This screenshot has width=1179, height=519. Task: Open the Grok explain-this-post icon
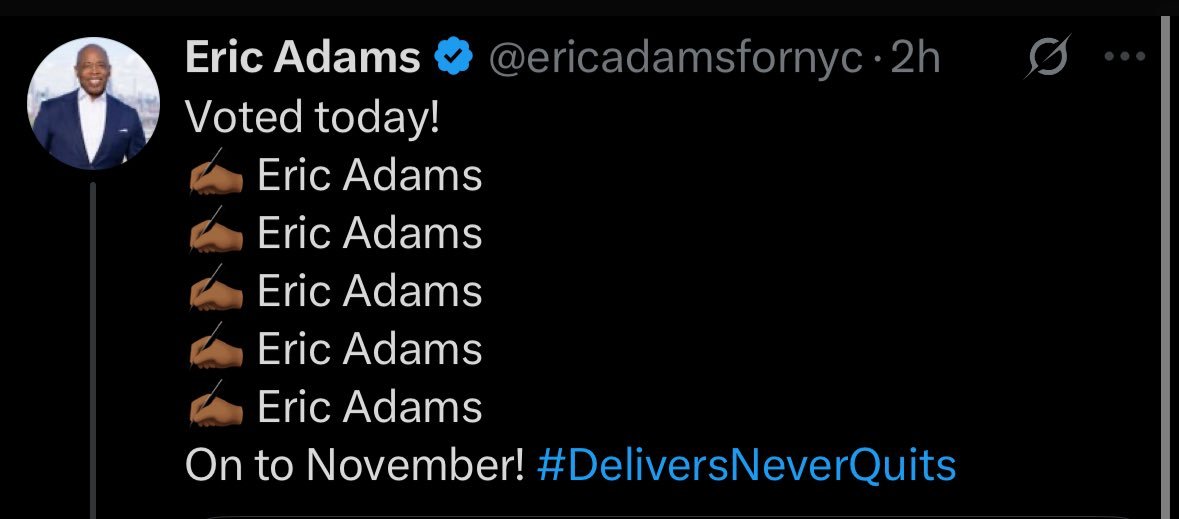(1047, 56)
